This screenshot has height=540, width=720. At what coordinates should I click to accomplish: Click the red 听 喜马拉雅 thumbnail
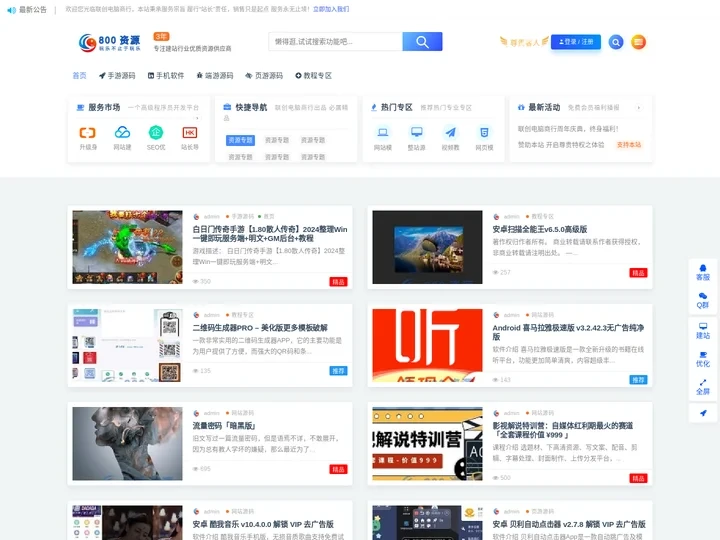[x=427, y=345]
